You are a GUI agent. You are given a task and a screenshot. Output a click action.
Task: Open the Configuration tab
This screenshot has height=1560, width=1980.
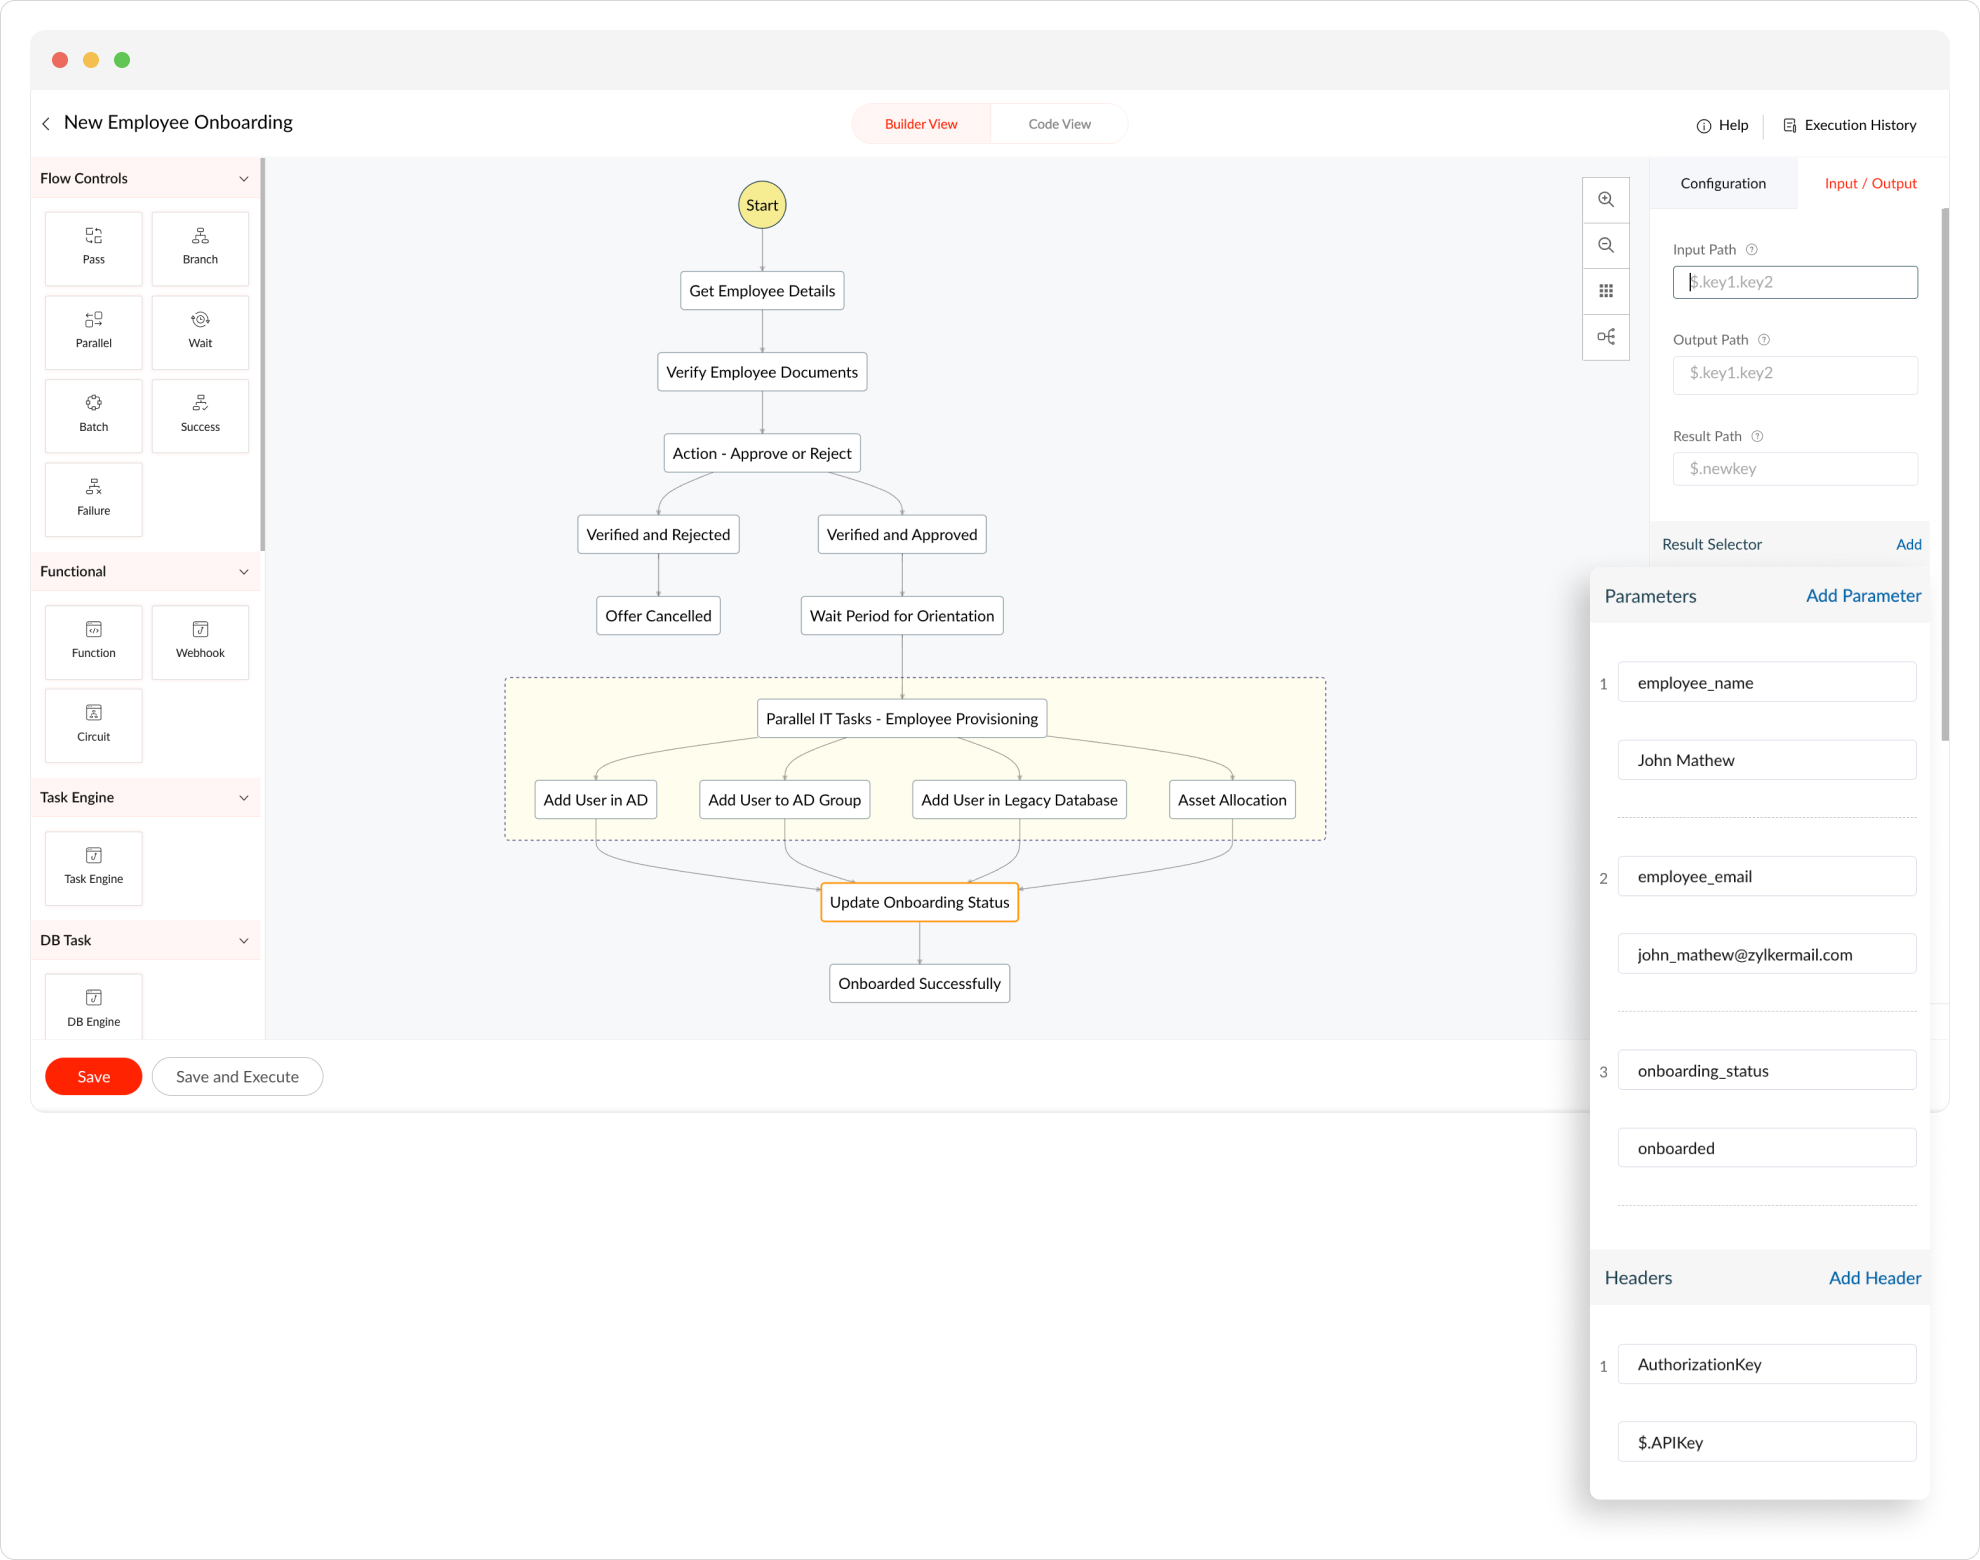(1722, 184)
